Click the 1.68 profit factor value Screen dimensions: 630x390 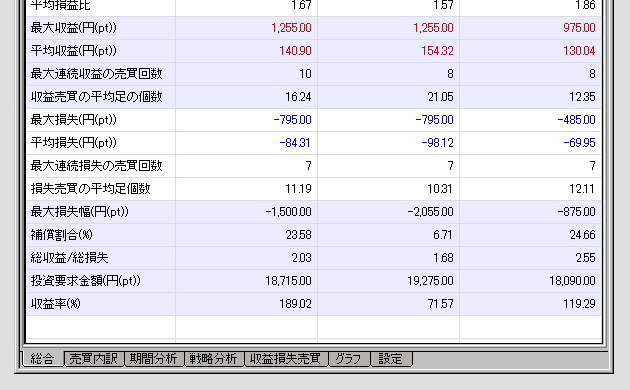pos(444,257)
